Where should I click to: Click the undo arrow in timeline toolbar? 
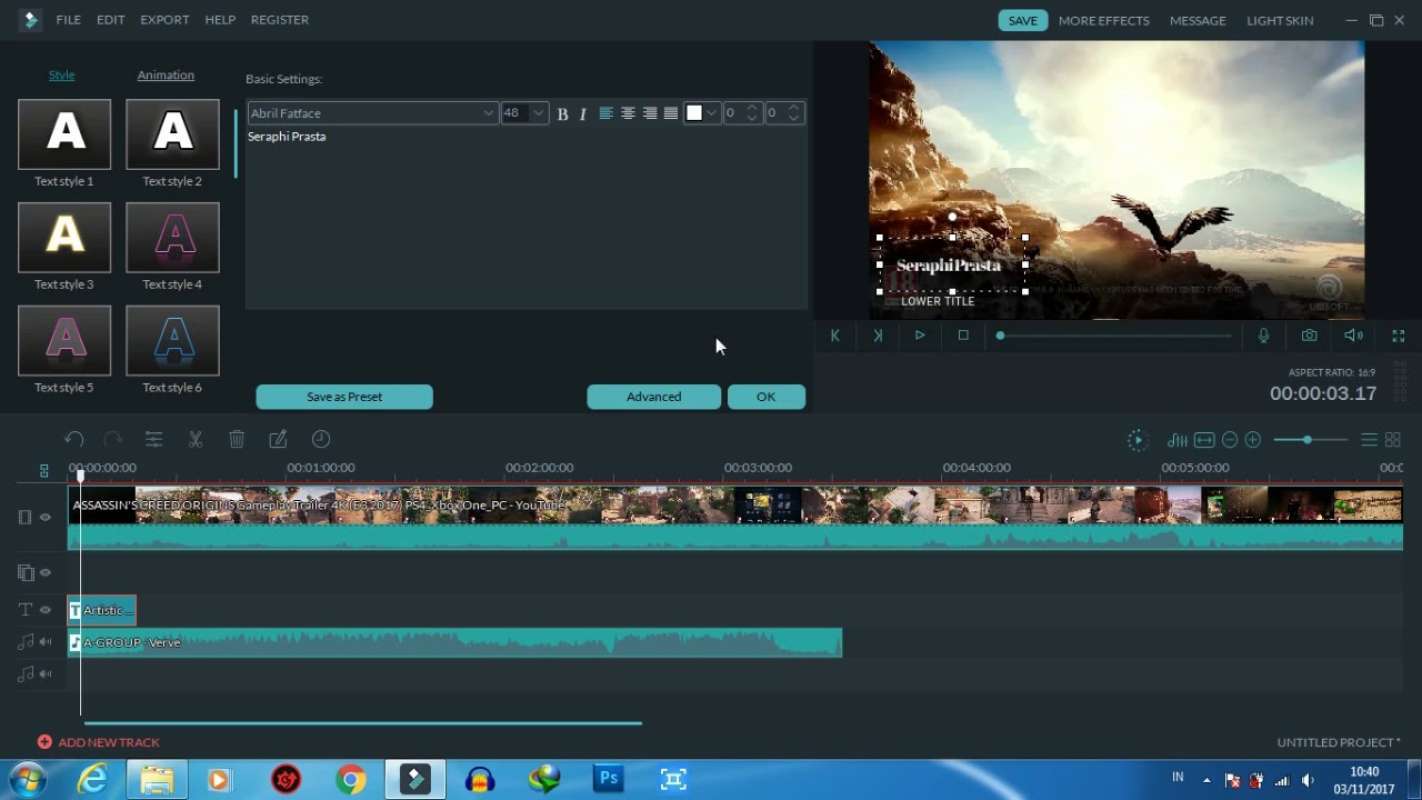pos(74,440)
